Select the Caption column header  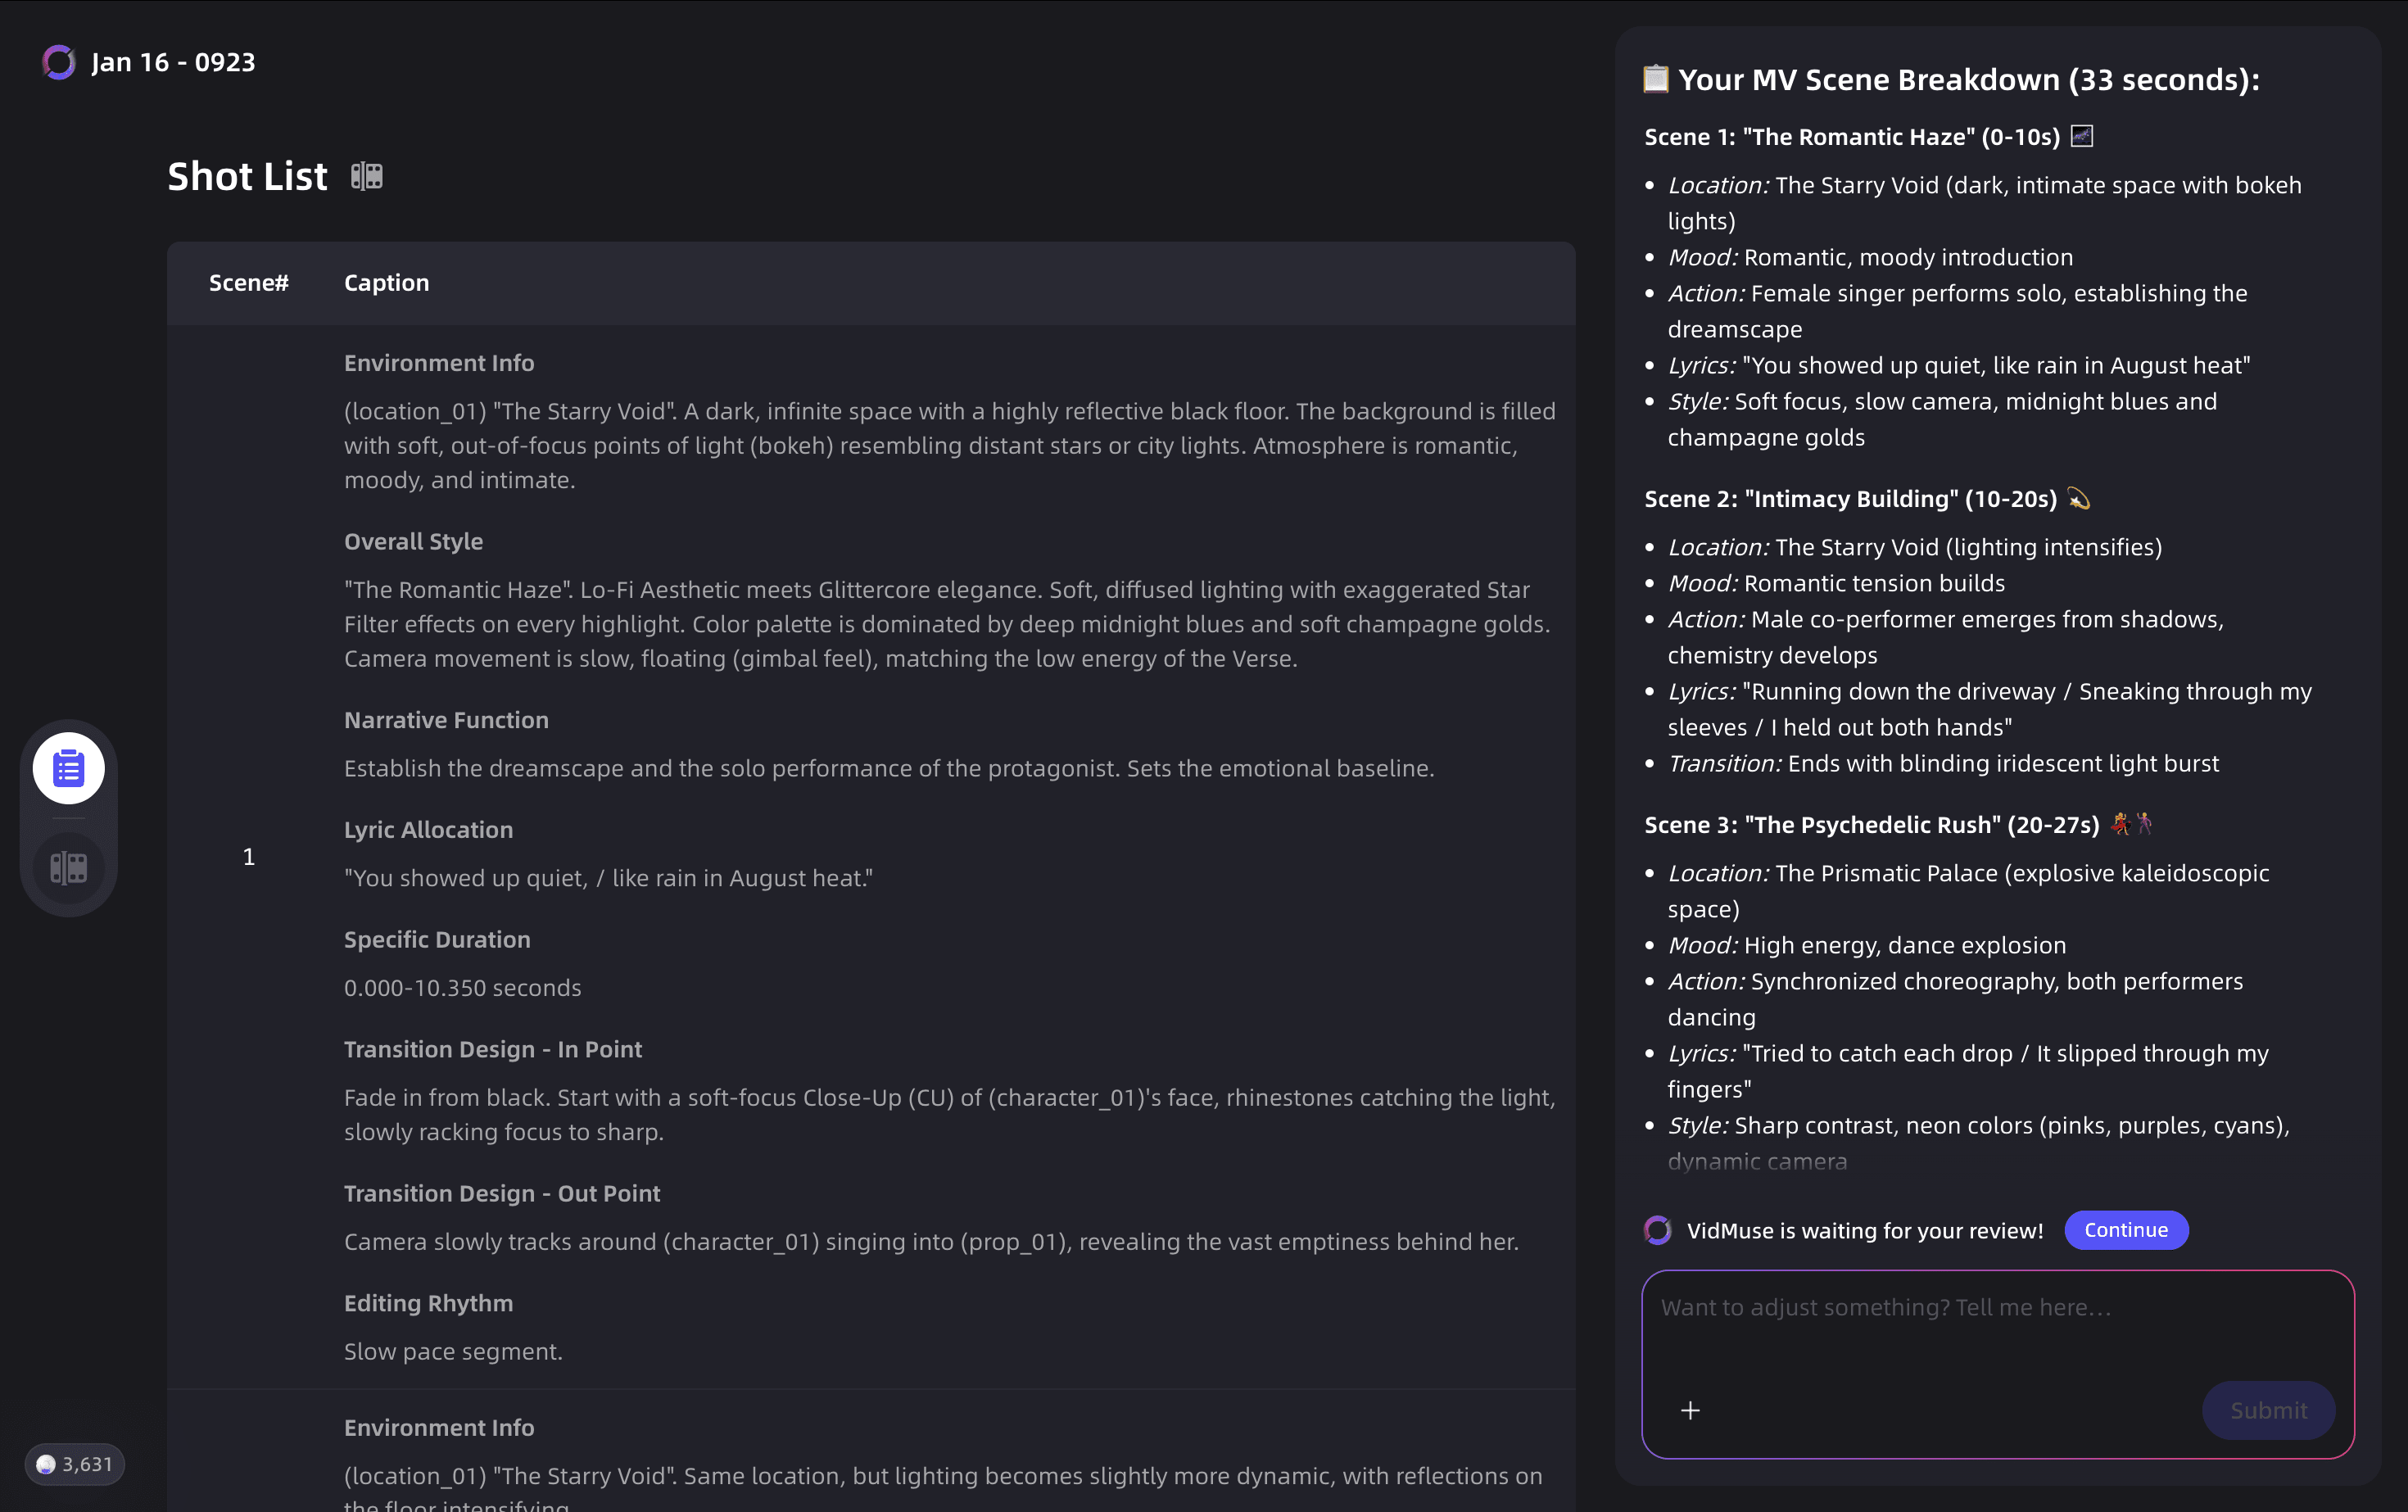click(x=386, y=282)
